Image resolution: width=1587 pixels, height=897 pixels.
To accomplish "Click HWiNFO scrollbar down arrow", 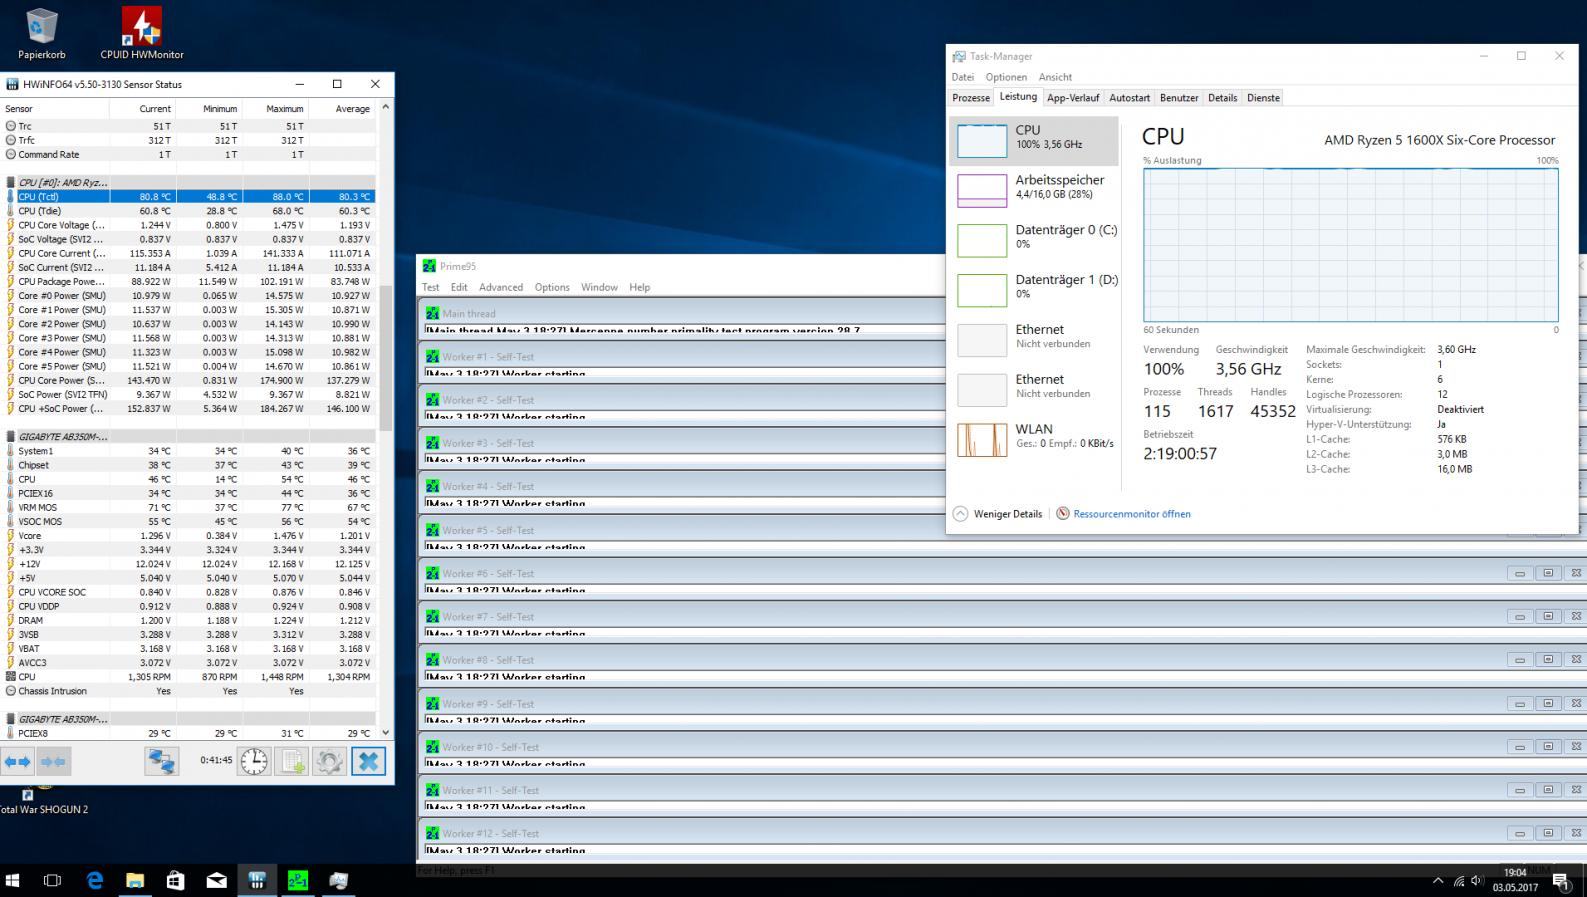I will click(385, 733).
